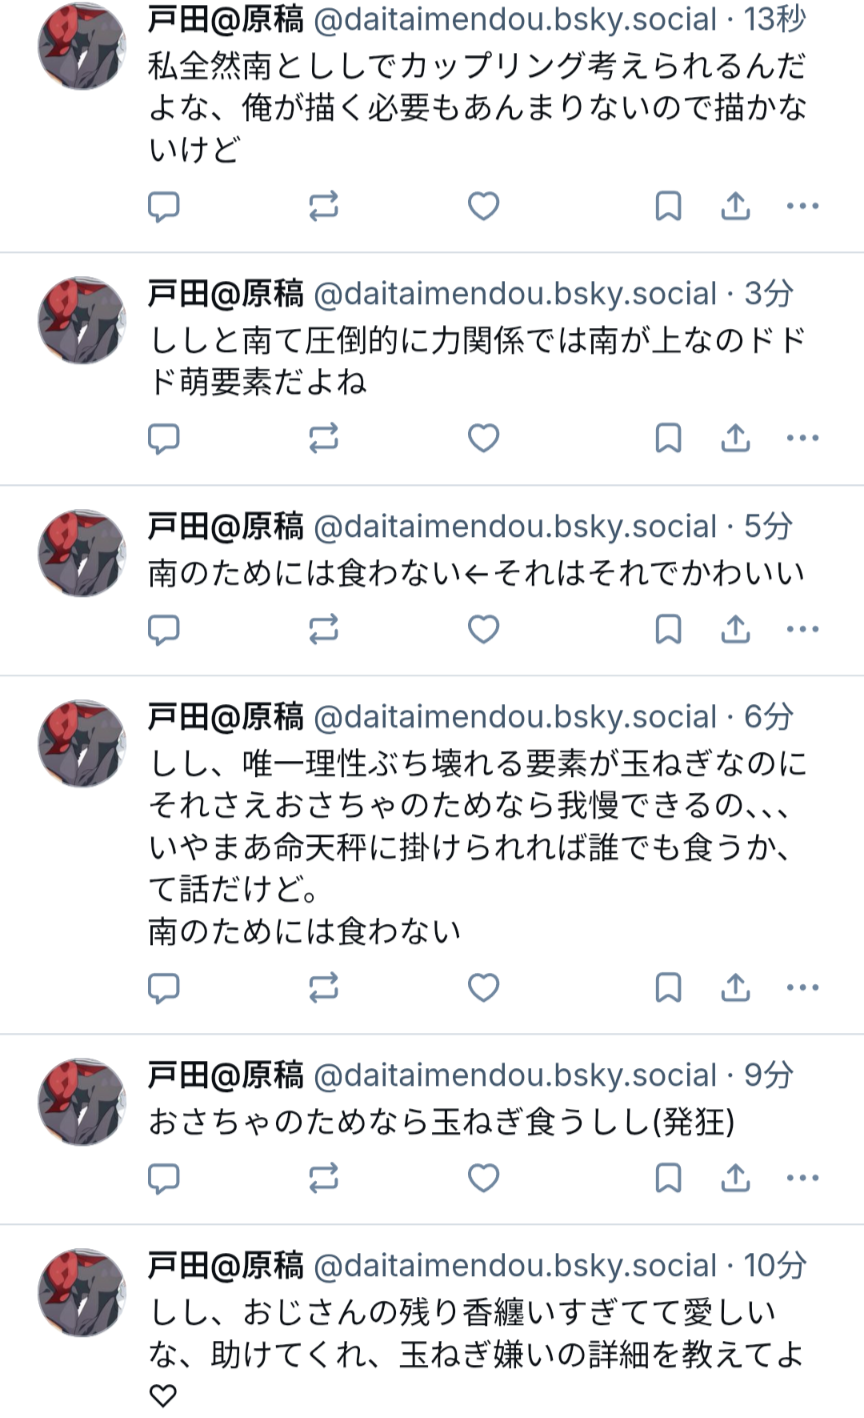This screenshot has height=1418, width=864.
Task: Share the 6分 post about 命天秤
Action: [x=735, y=988]
